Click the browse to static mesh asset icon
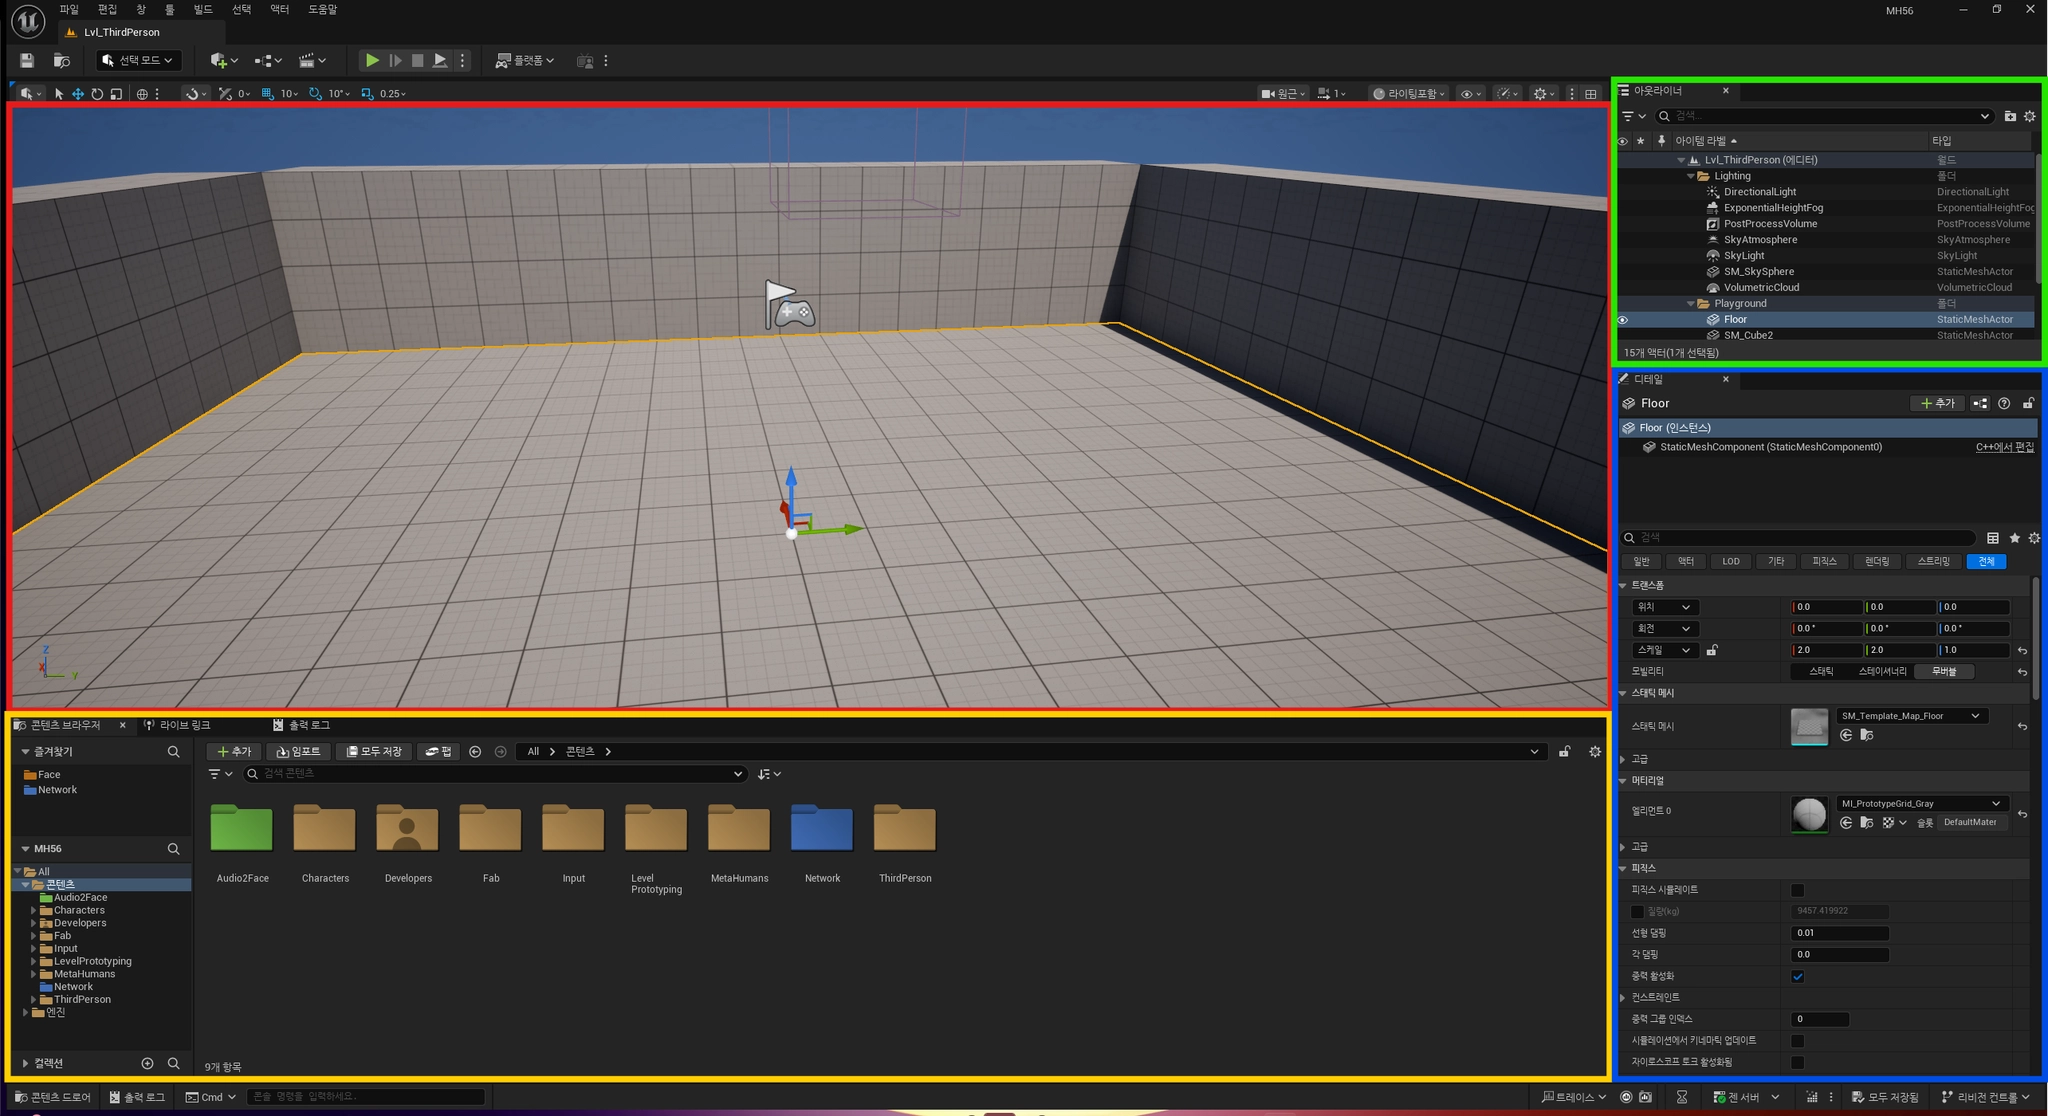 point(1865,735)
